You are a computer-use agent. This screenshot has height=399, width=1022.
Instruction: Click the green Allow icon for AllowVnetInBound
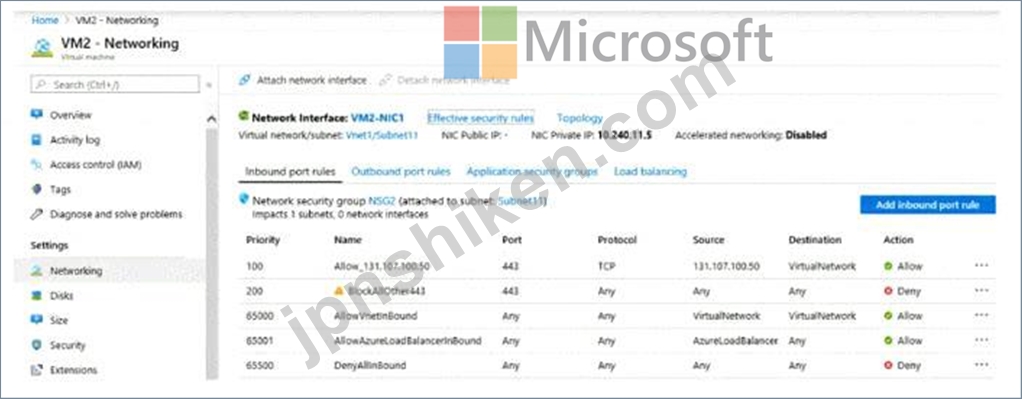click(888, 316)
